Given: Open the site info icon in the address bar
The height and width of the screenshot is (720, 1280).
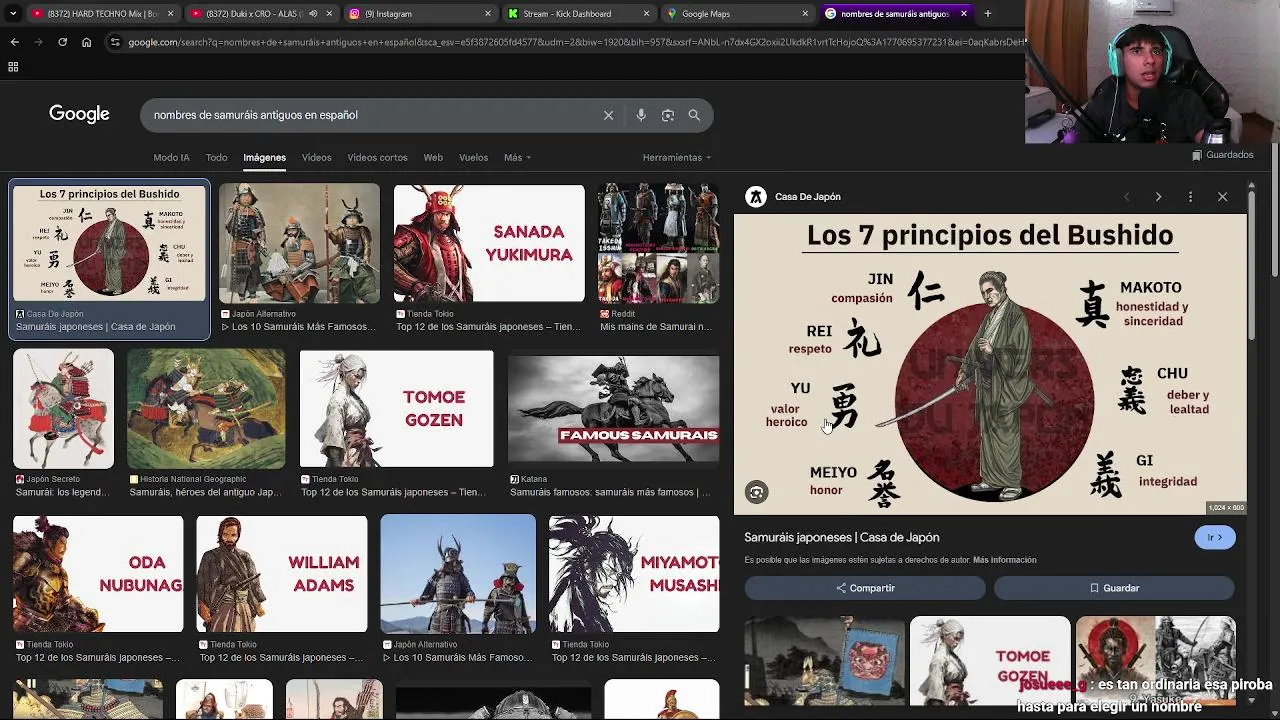Looking at the screenshot, I should 115,42.
